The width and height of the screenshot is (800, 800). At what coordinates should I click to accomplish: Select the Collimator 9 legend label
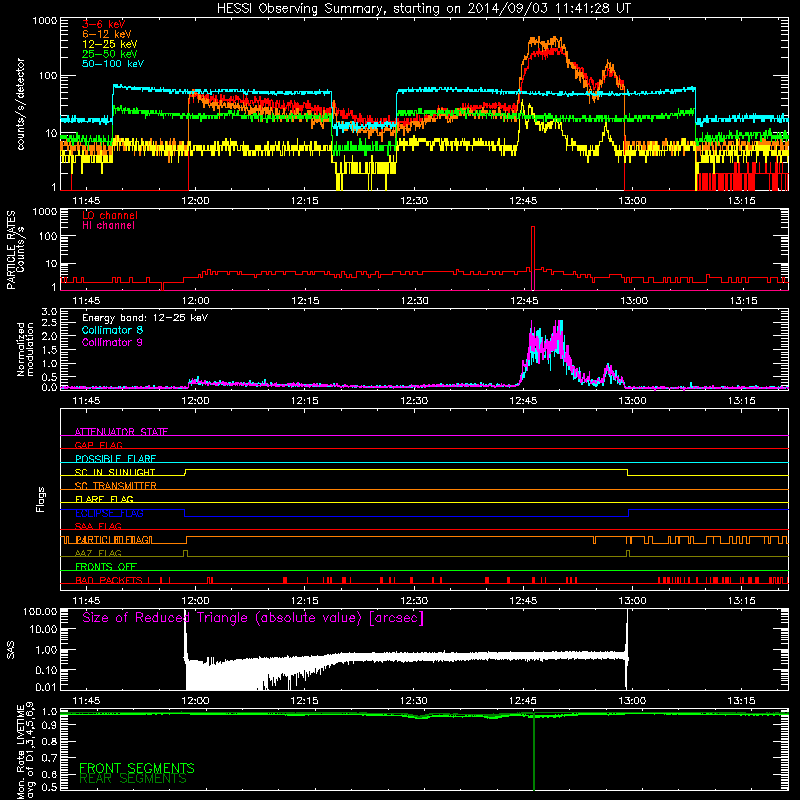[x=112, y=342]
